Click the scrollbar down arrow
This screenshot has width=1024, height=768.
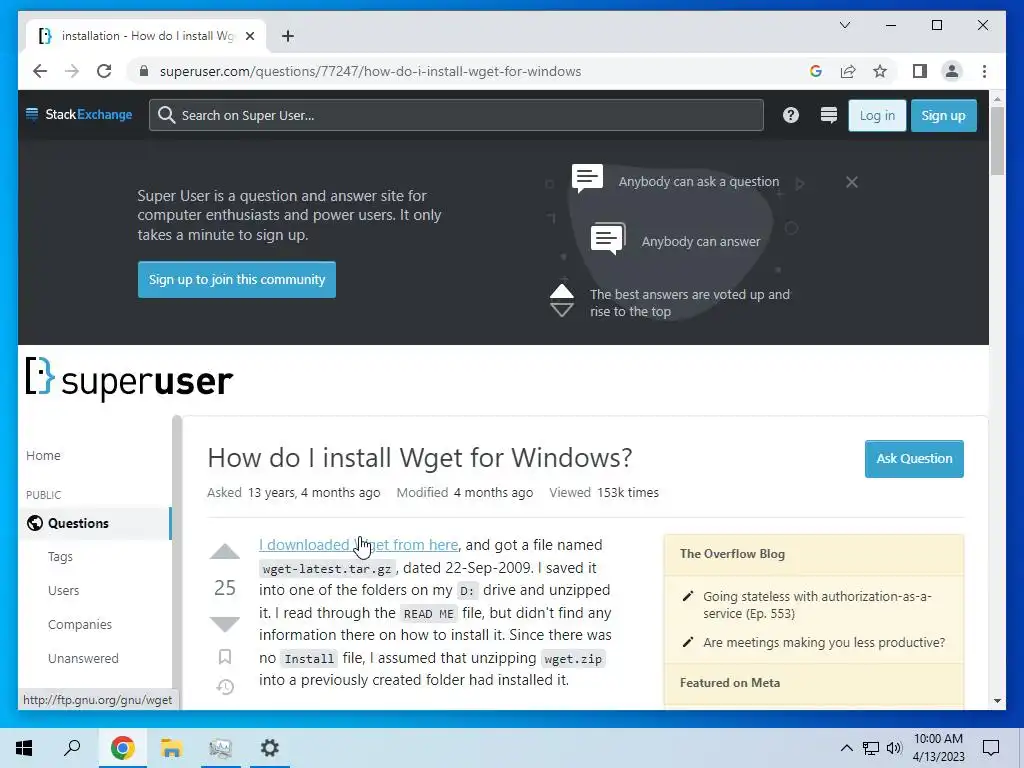[997, 701]
